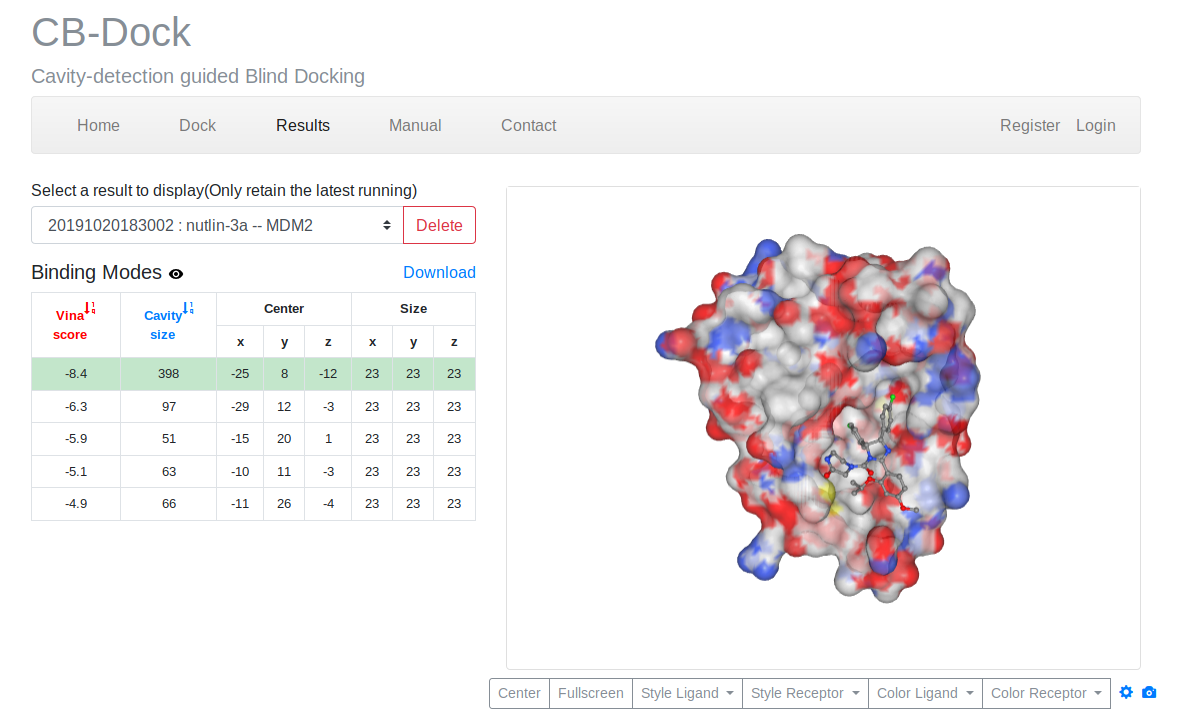Expand the Style Receptor dropdown
Screen dimensions: 1179x727
807,693
